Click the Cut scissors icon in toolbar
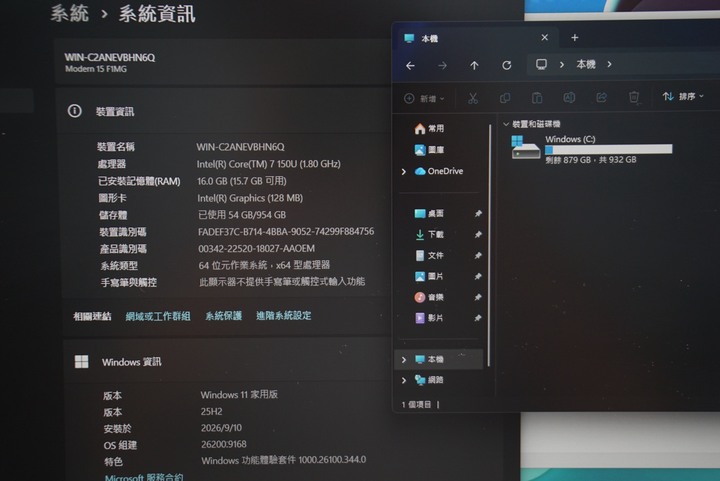The image size is (720, 481). point(472,98)
